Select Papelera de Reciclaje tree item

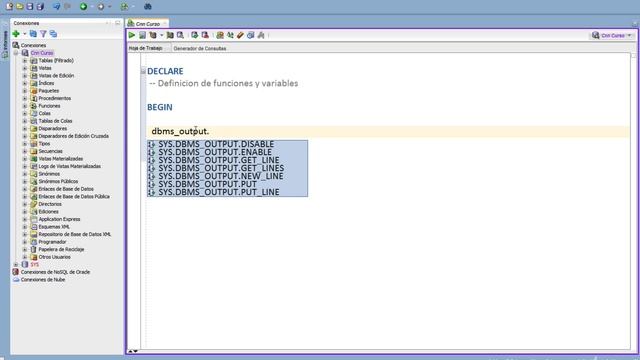[x=61, y=249]
